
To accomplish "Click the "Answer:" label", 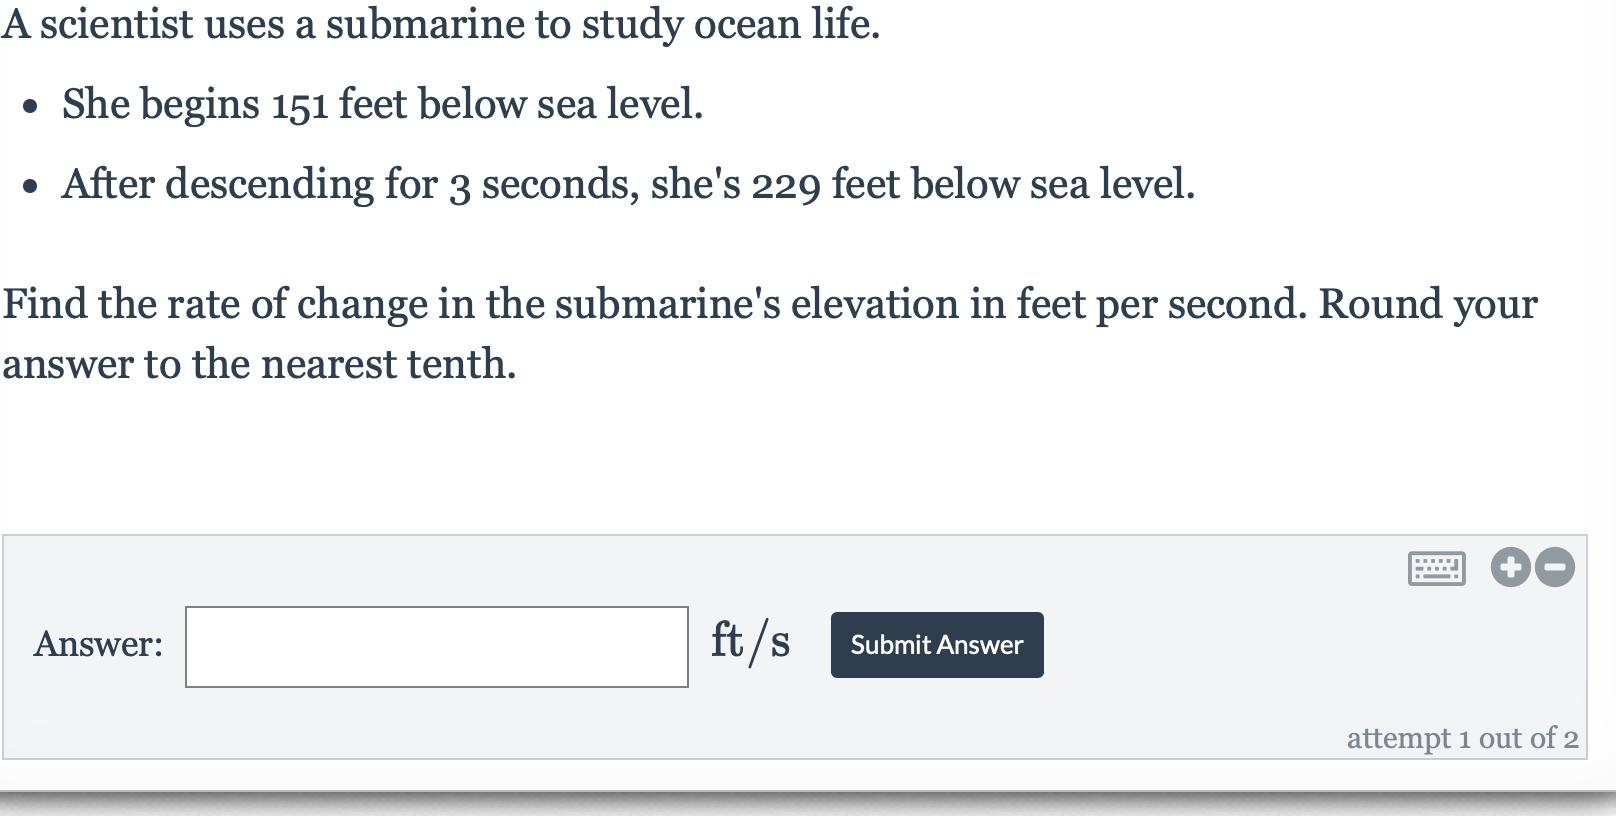I will point(98,644).
